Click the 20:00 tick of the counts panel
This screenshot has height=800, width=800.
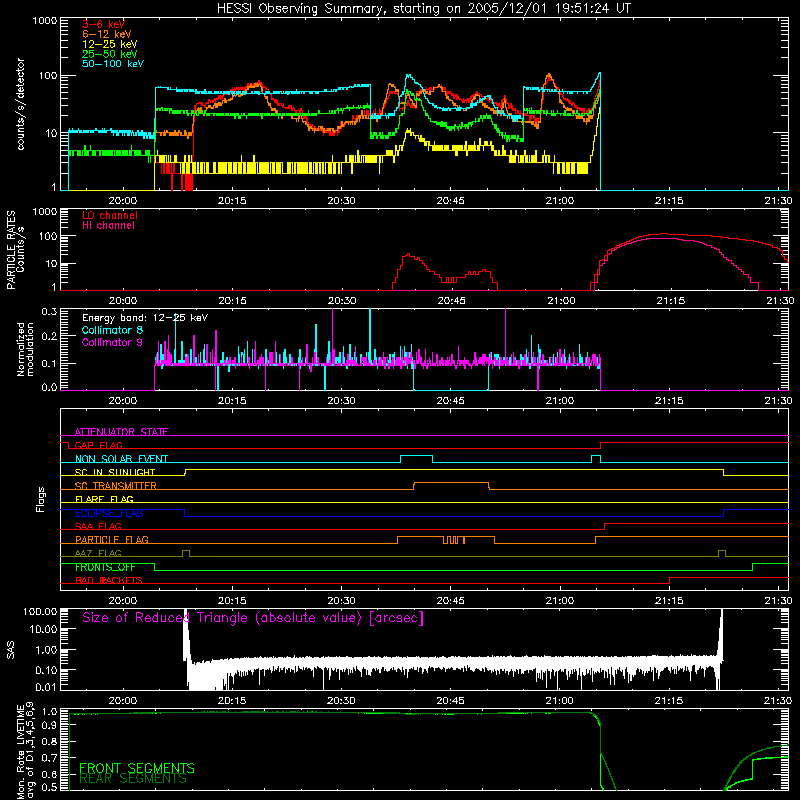122,201
